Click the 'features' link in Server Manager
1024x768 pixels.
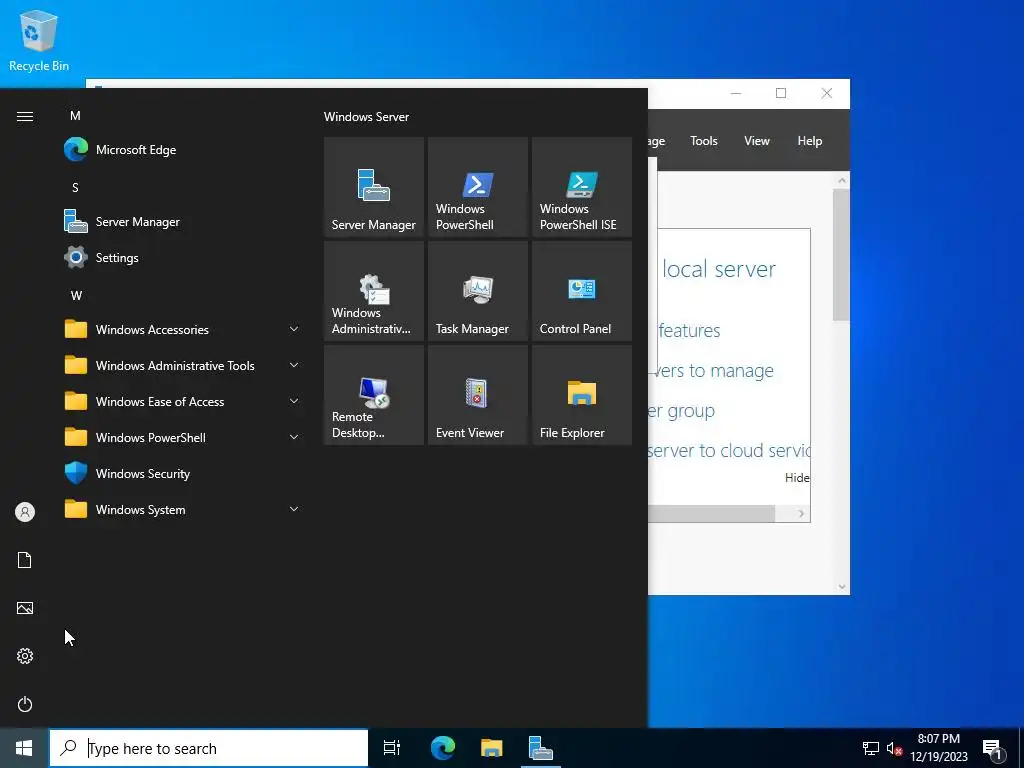coord(689,330)
